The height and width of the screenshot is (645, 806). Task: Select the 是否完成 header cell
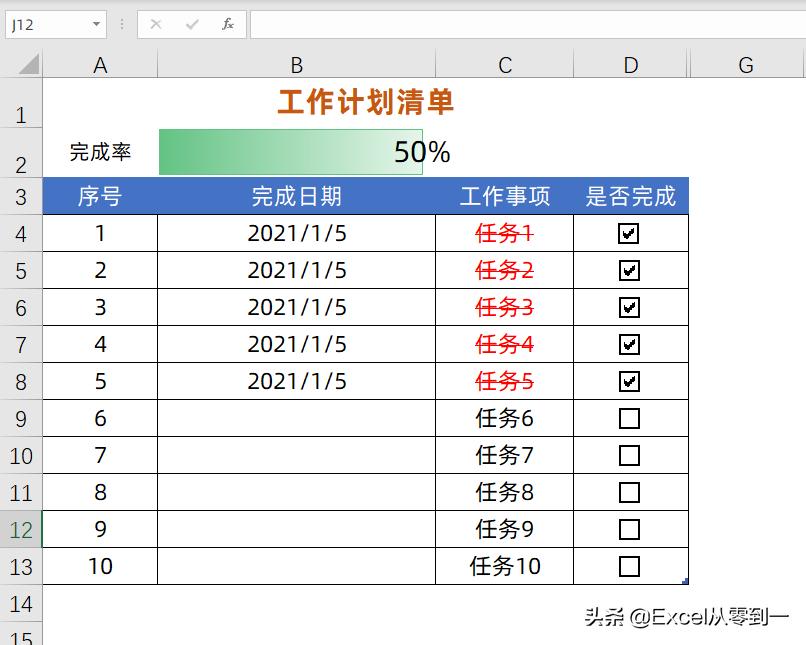coord(630,197)
